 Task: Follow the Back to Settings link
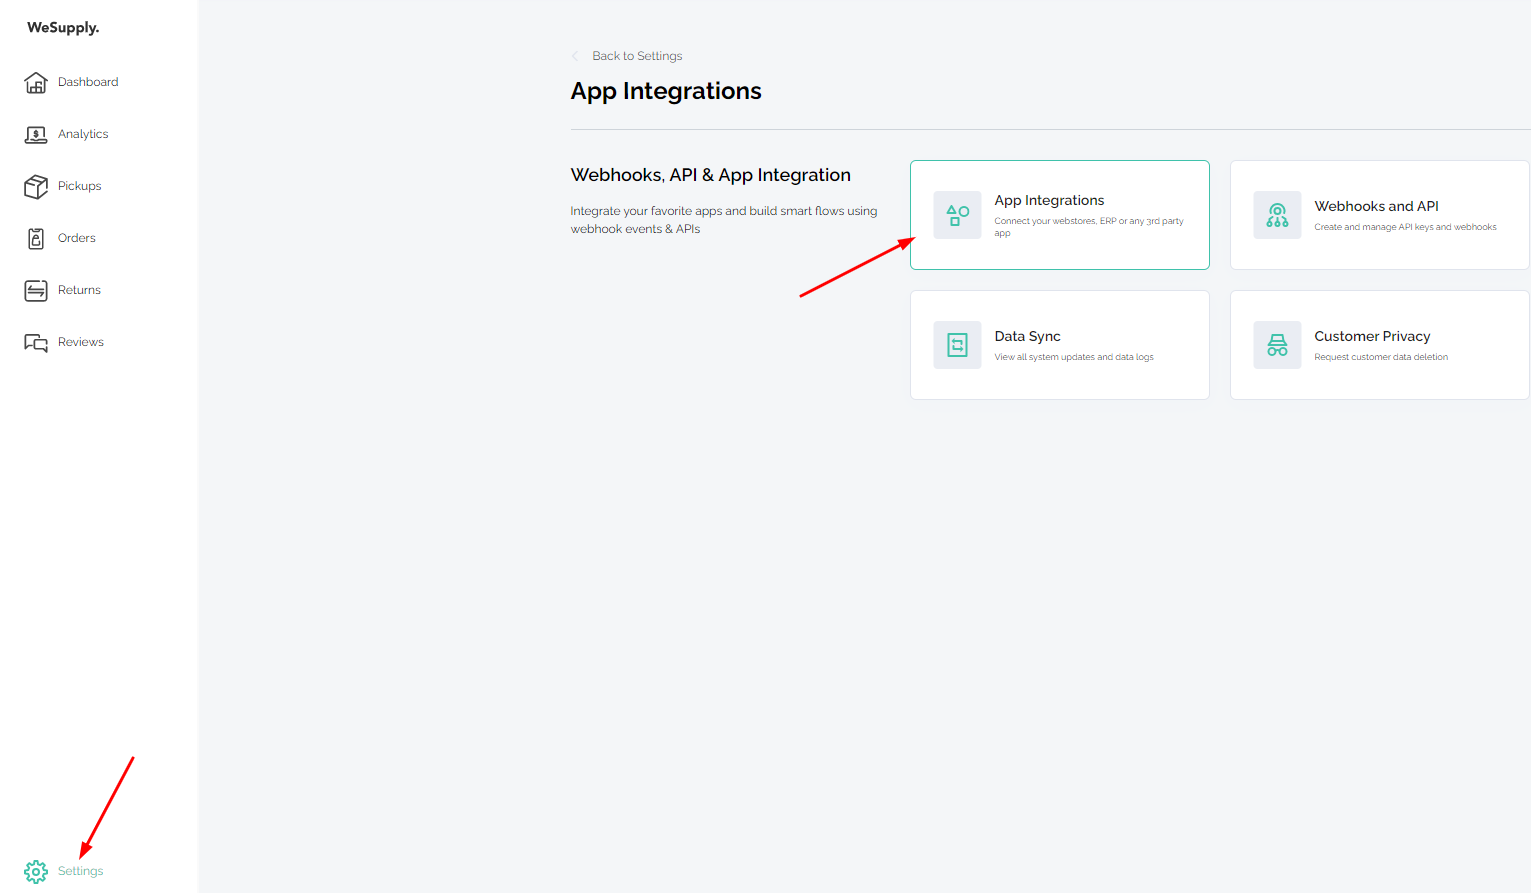coord(637,56)
